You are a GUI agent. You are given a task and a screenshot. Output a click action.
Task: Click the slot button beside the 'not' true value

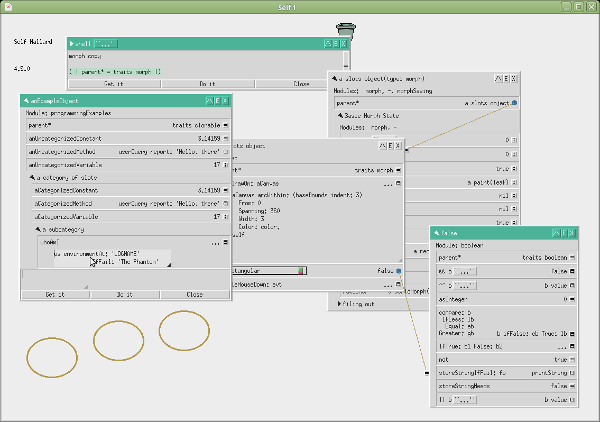click(573, 359)
